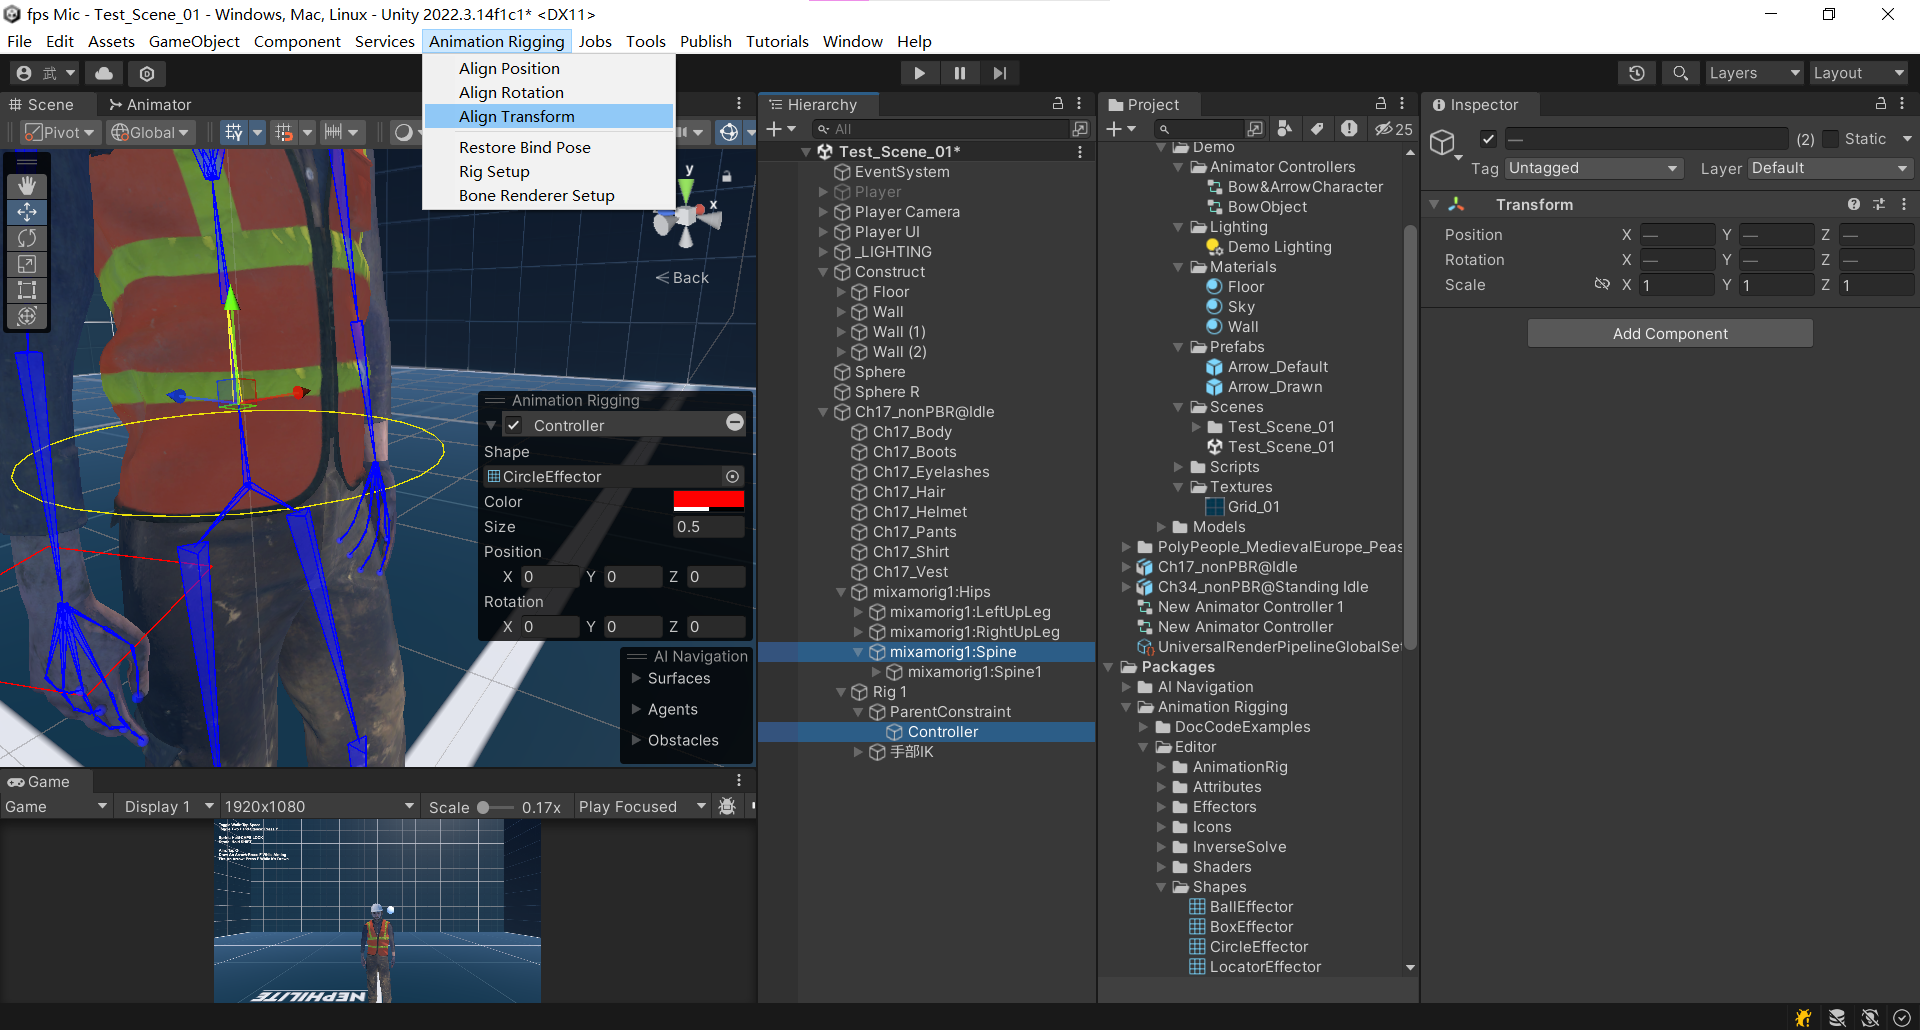Screen dimensions: 1920x1030
Task: Collapse the Construct object in Hierarchy
Action: click(x=824, y=272)
